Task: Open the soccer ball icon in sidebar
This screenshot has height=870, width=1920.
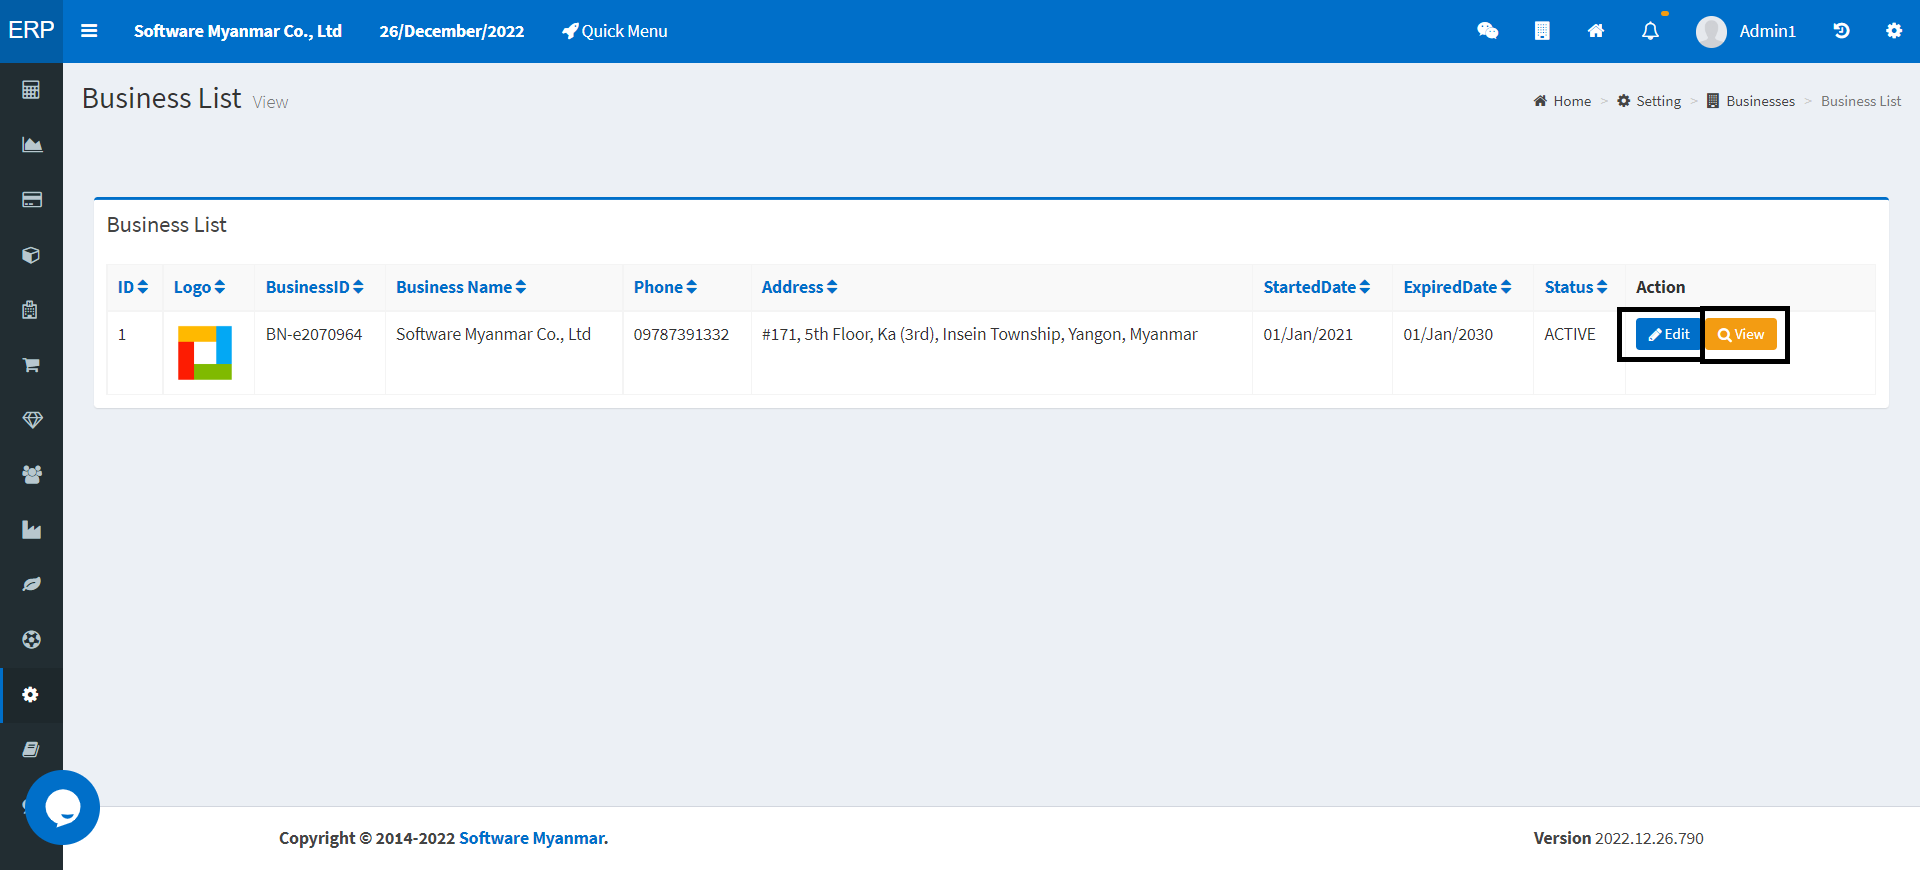Action: pyautogui.click(x=32, y=639)
